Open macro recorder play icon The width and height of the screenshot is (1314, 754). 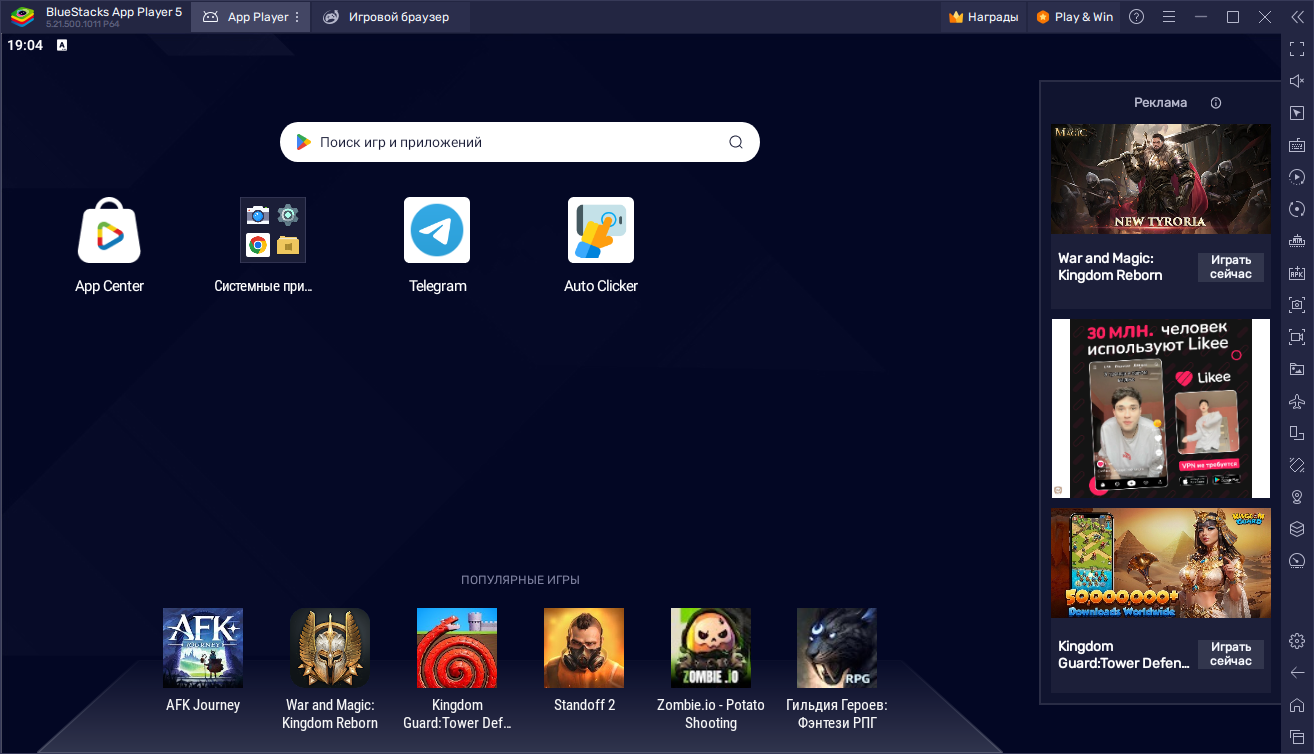click(1297, 177)
